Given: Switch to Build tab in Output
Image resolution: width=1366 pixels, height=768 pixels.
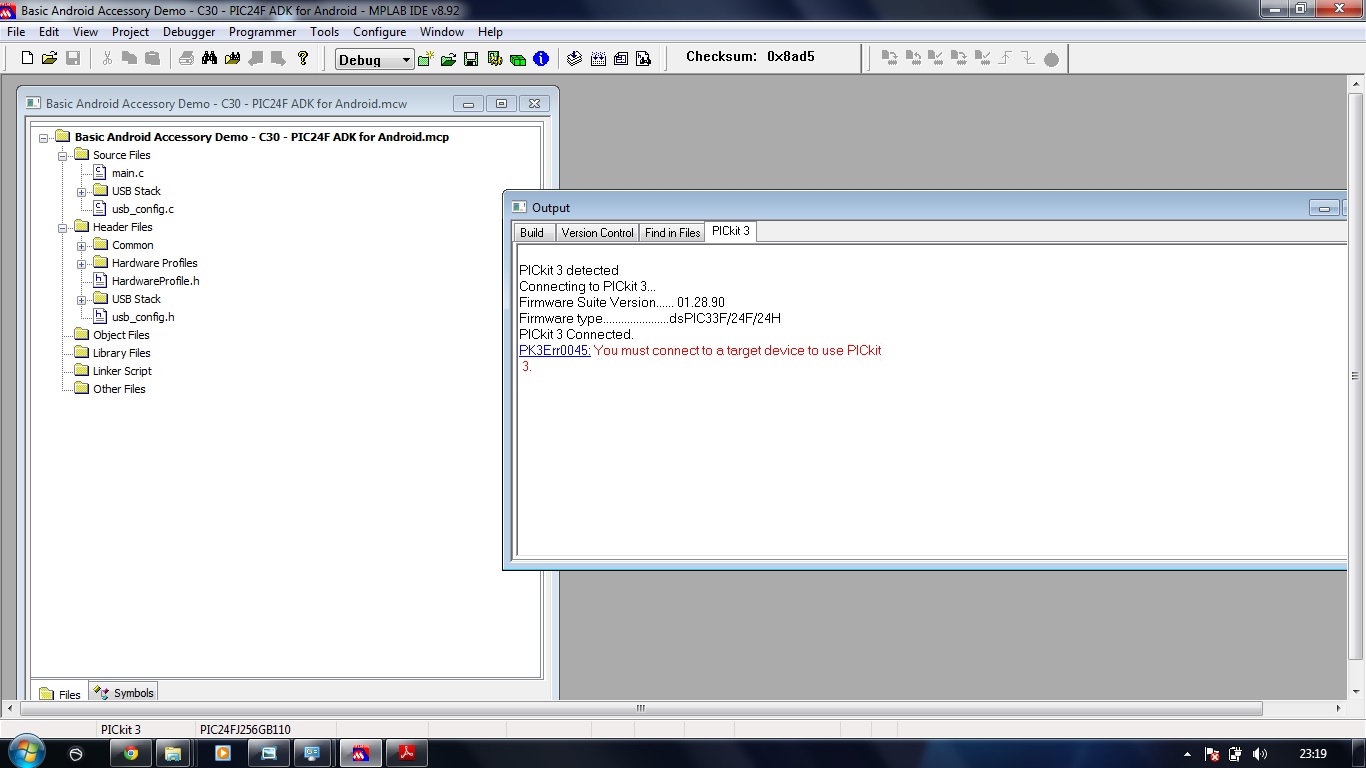Looking at the screenshot, I should click(533, 233).
